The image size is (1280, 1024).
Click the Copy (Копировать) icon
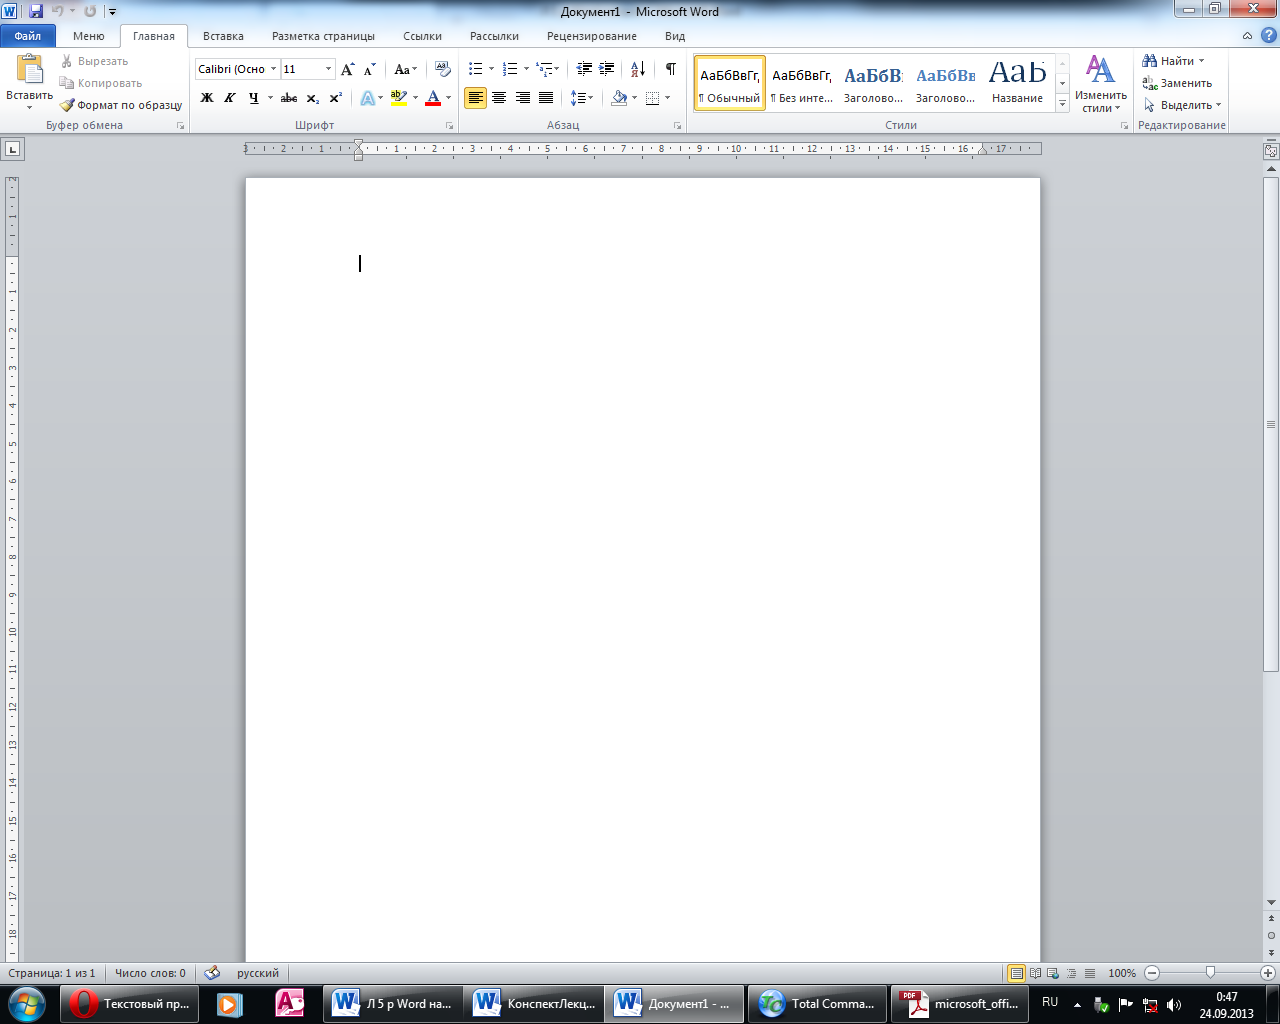[67, 83]
